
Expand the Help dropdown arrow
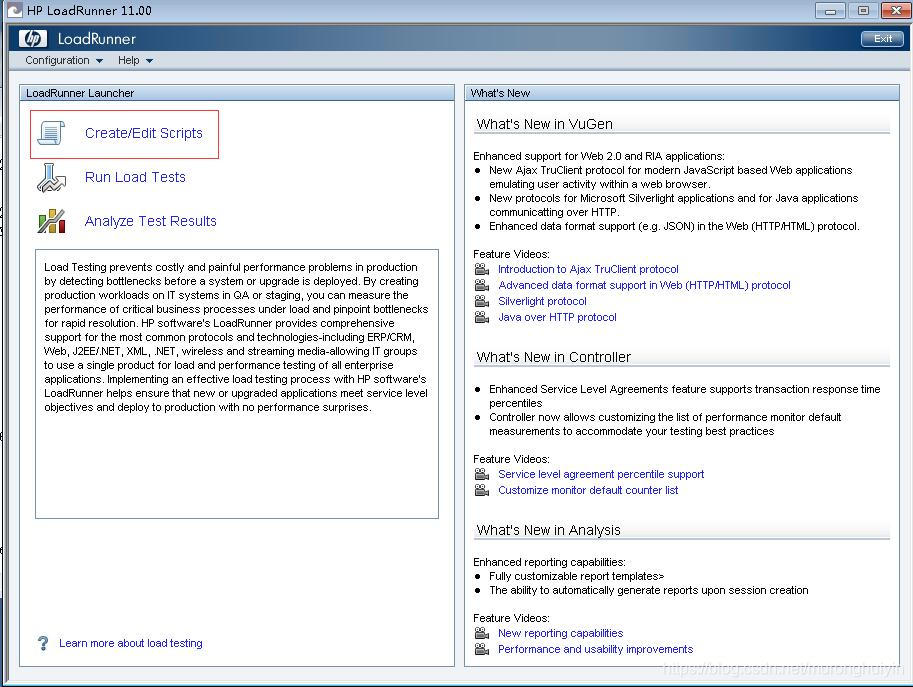coord(149,61)
